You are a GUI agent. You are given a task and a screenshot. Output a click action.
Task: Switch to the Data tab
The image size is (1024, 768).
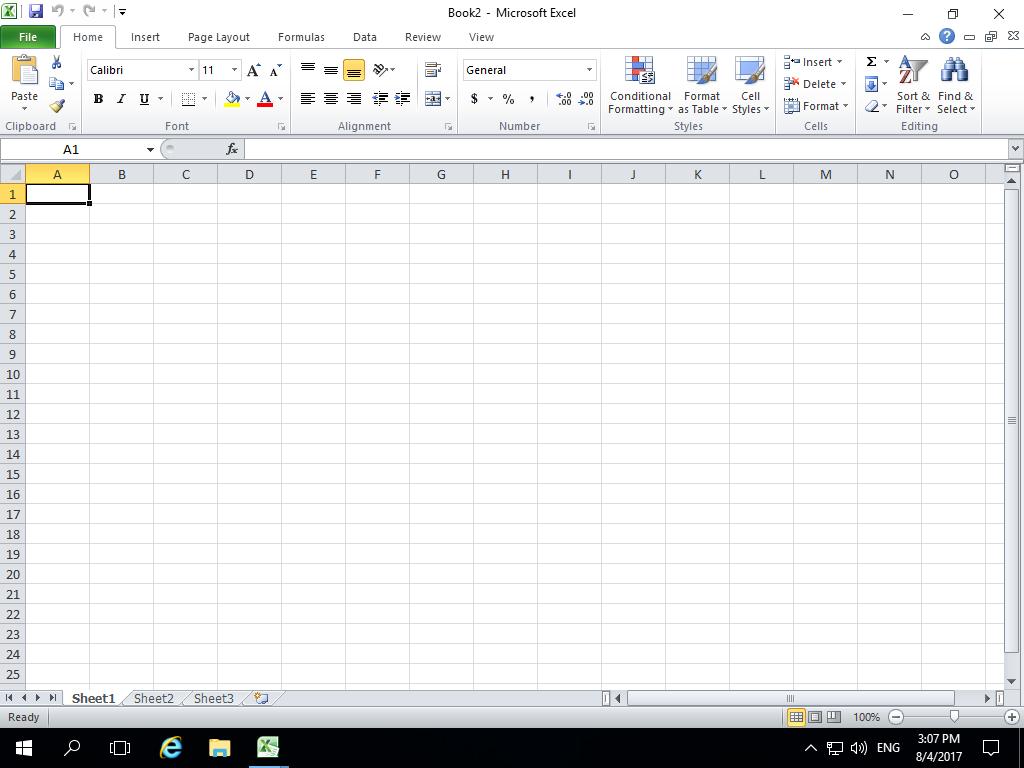coord(364,37)
